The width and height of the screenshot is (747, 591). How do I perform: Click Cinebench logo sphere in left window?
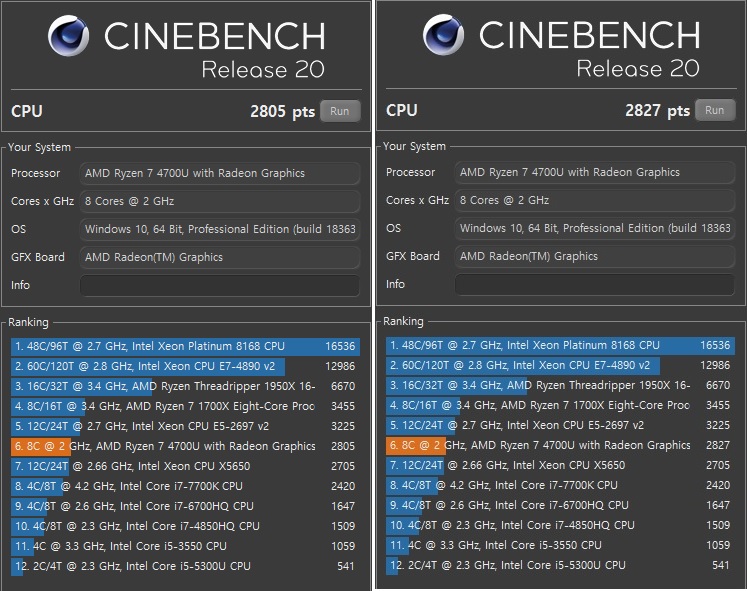(68, 36)
